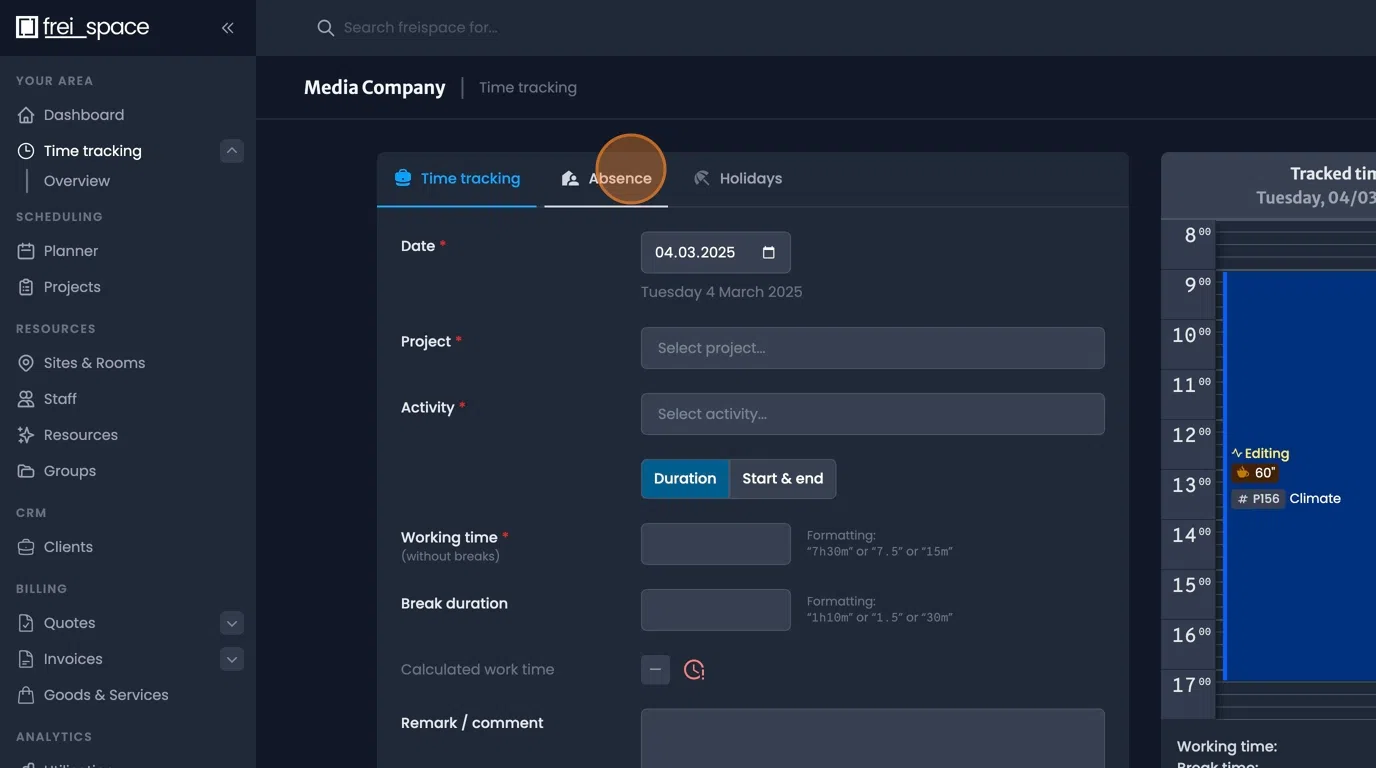Click the red clock warning icon
Viewport: 1376px width, 768px height.
(x=694, y=670)
